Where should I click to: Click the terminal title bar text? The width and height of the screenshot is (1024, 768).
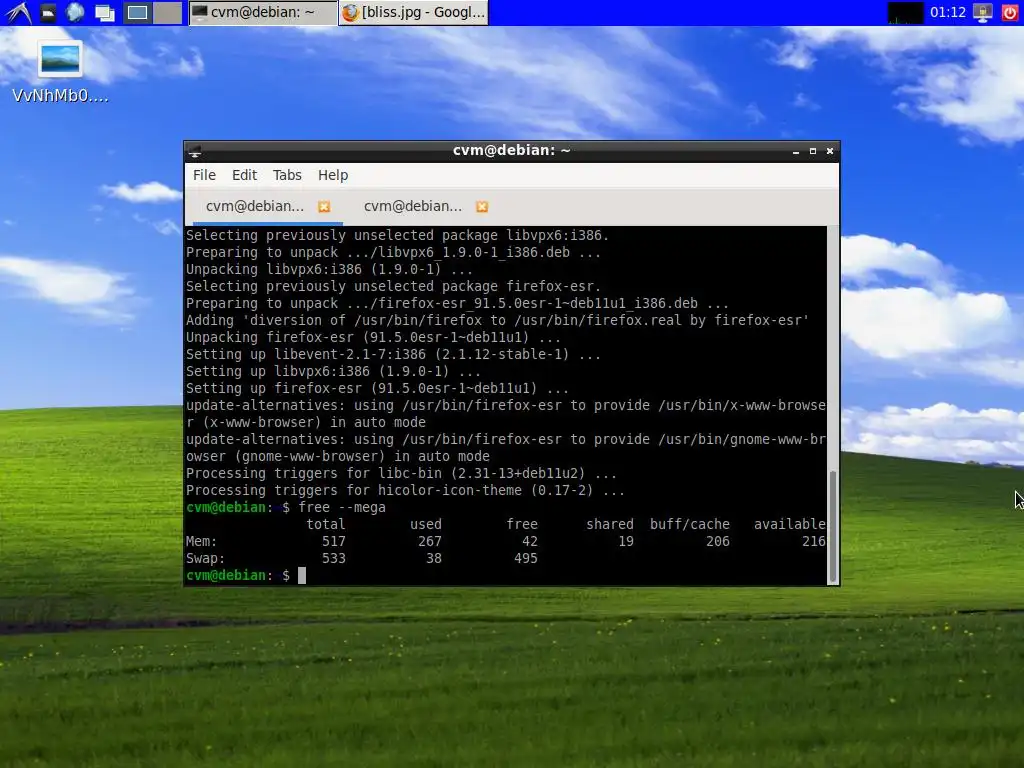coord(511,151)
